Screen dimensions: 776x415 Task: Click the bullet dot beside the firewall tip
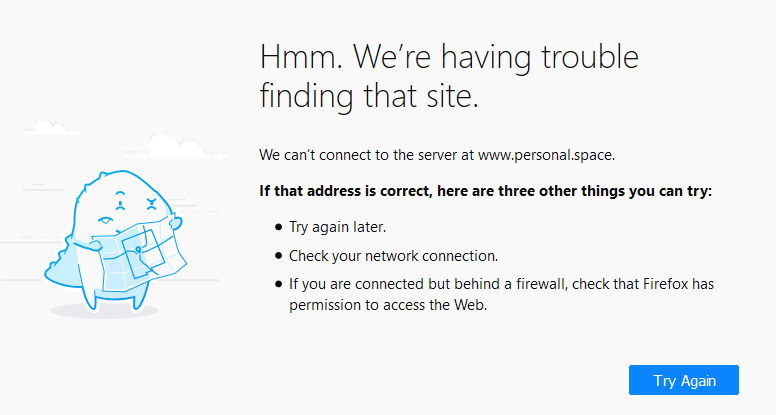(x=279, y=285)
